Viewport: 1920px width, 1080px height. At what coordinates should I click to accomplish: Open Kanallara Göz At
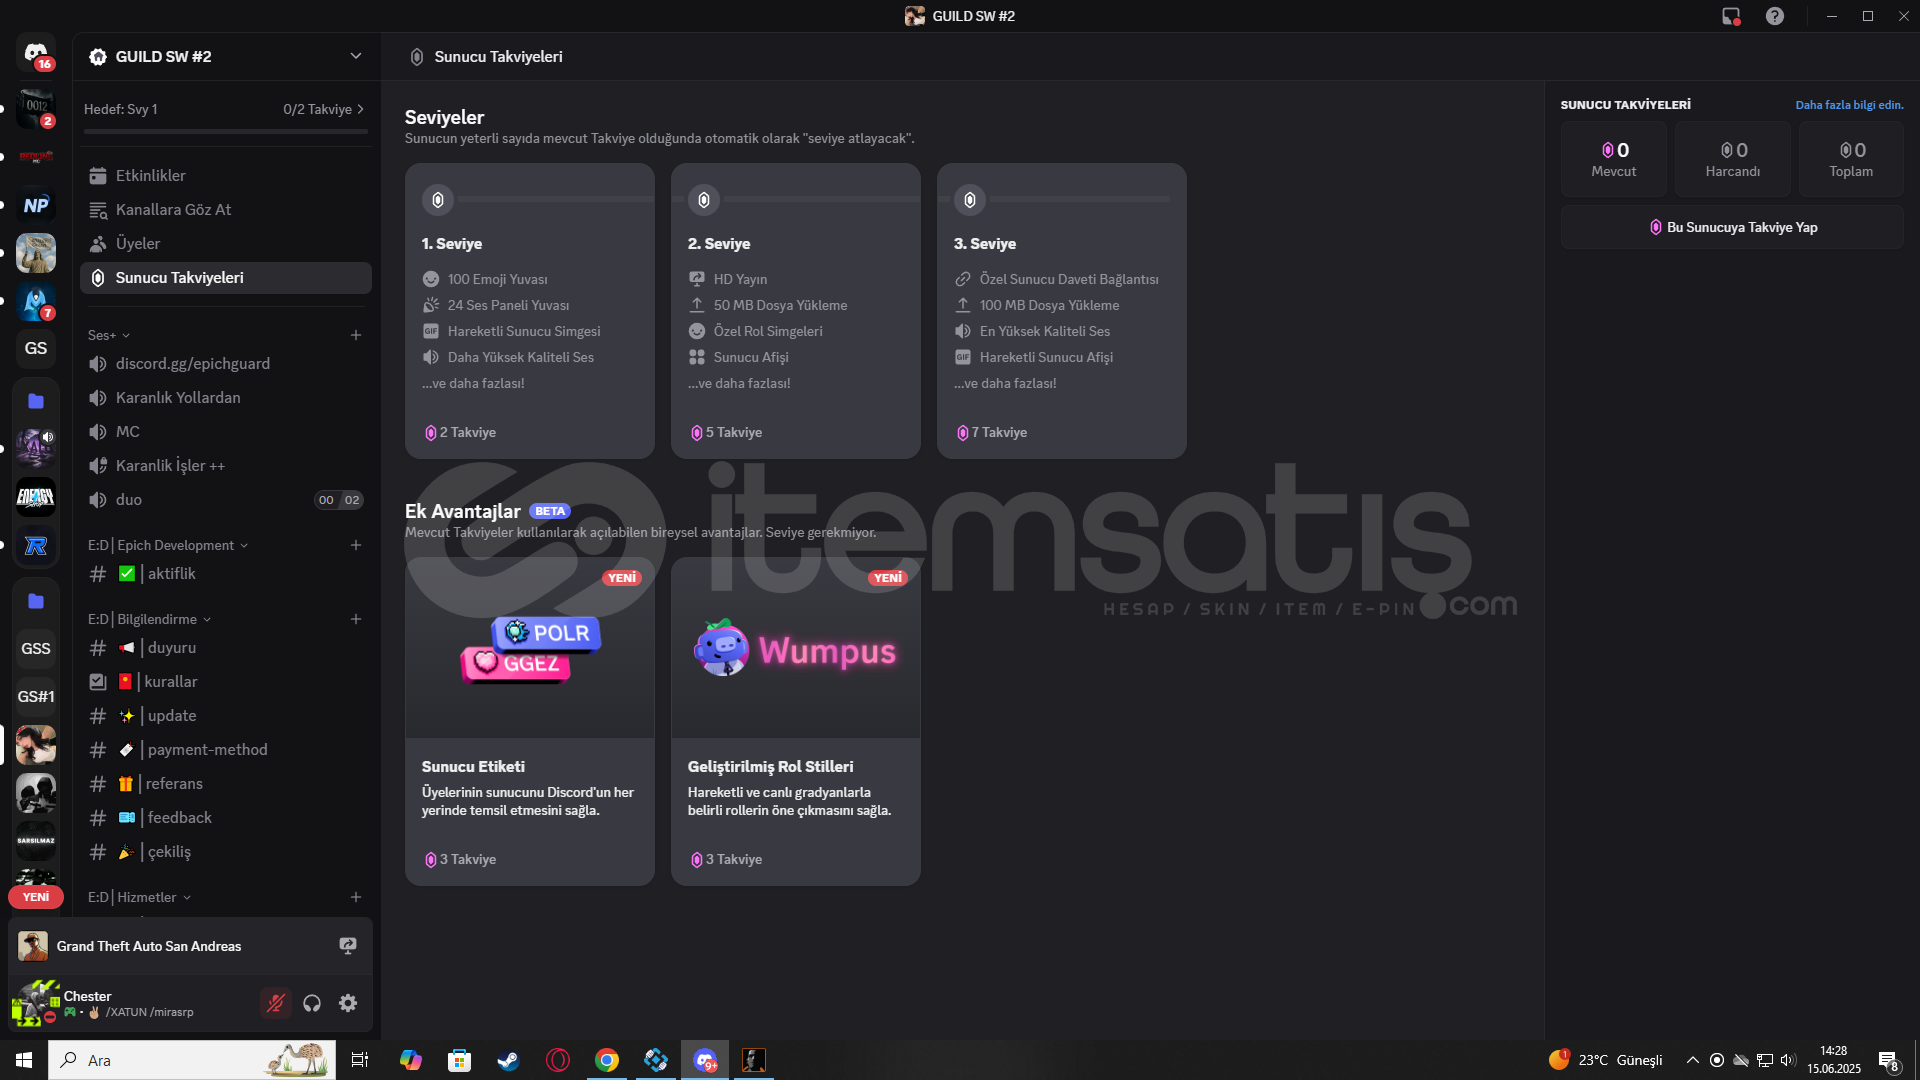tap(226, 209)
